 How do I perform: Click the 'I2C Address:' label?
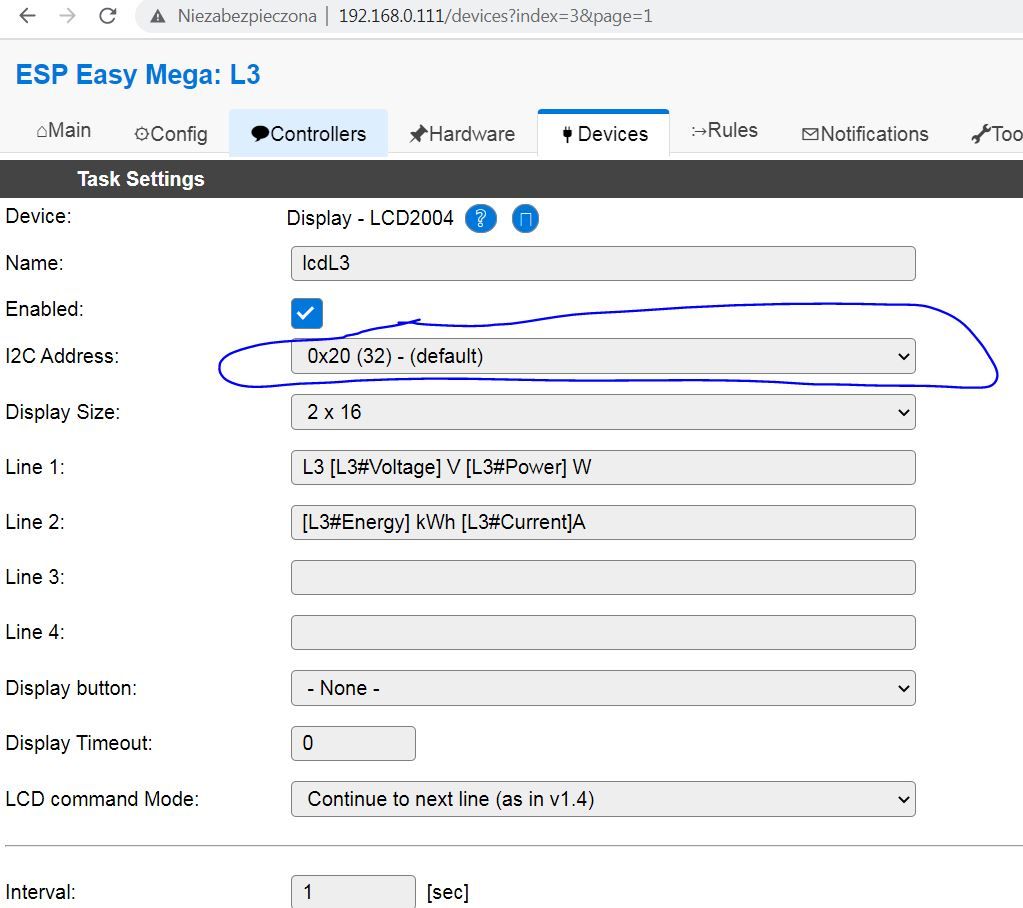click(63, 356)
